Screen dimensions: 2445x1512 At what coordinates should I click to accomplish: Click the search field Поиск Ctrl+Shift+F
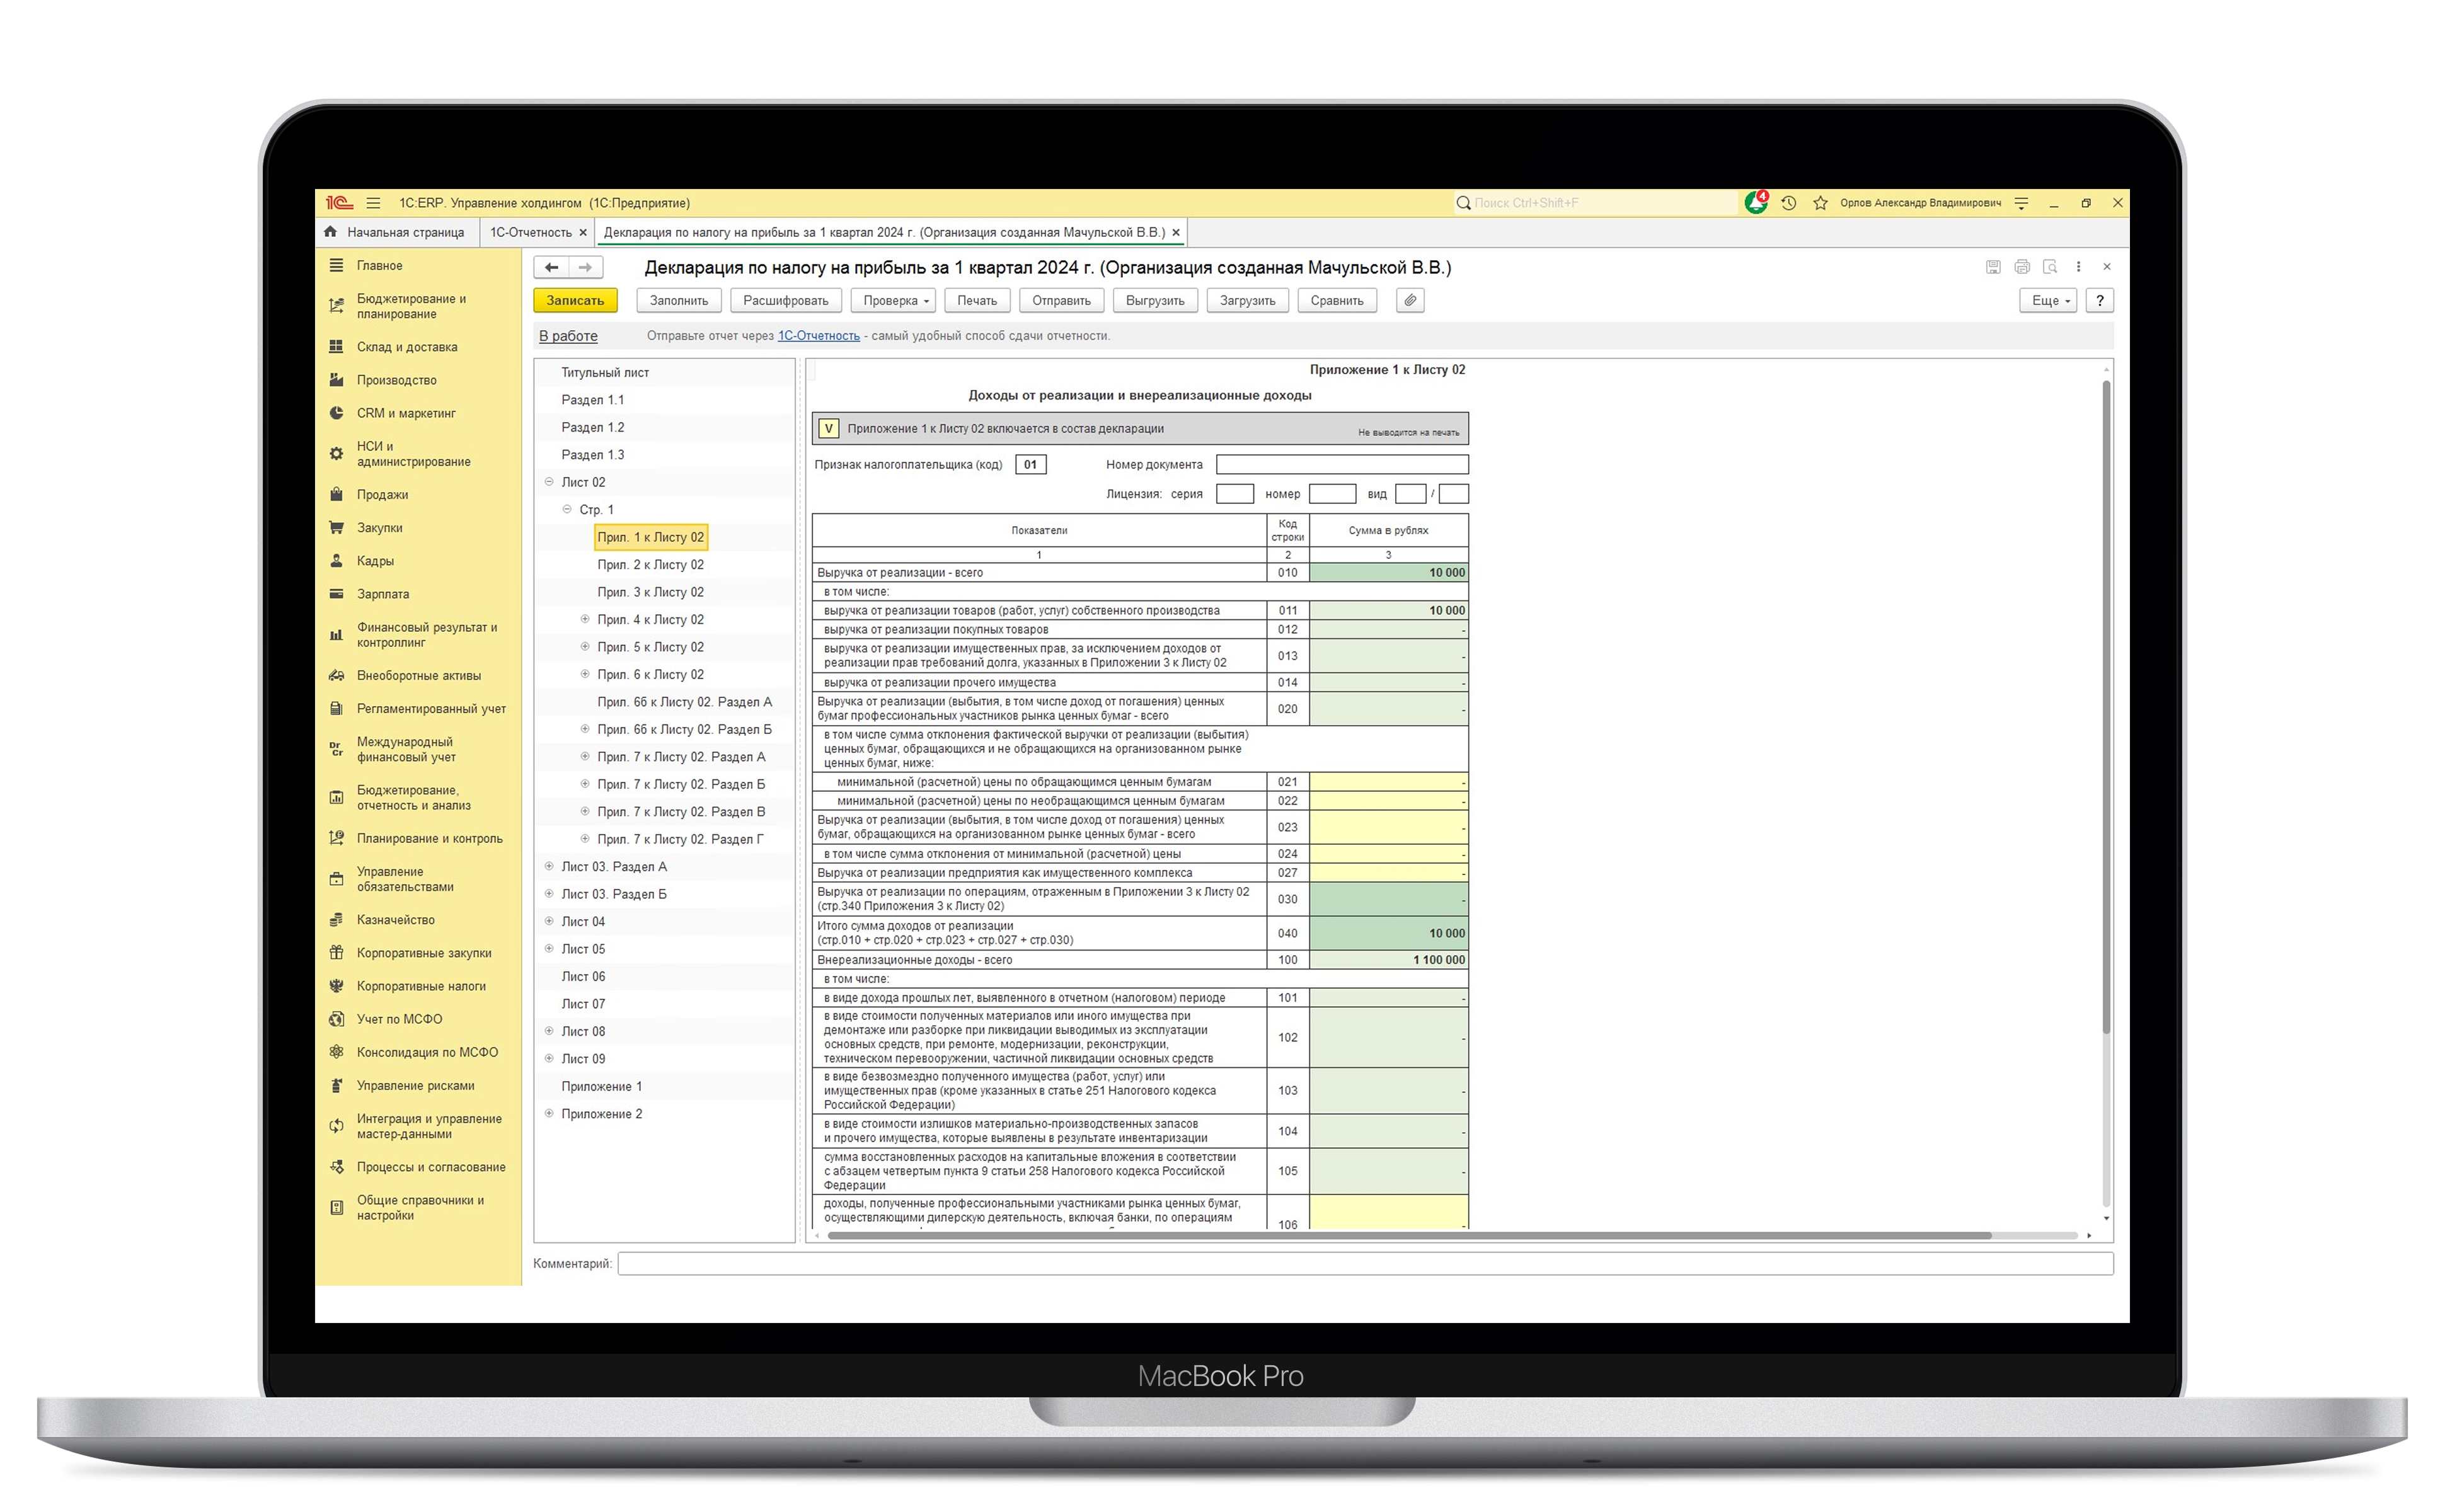[1597, 203]
